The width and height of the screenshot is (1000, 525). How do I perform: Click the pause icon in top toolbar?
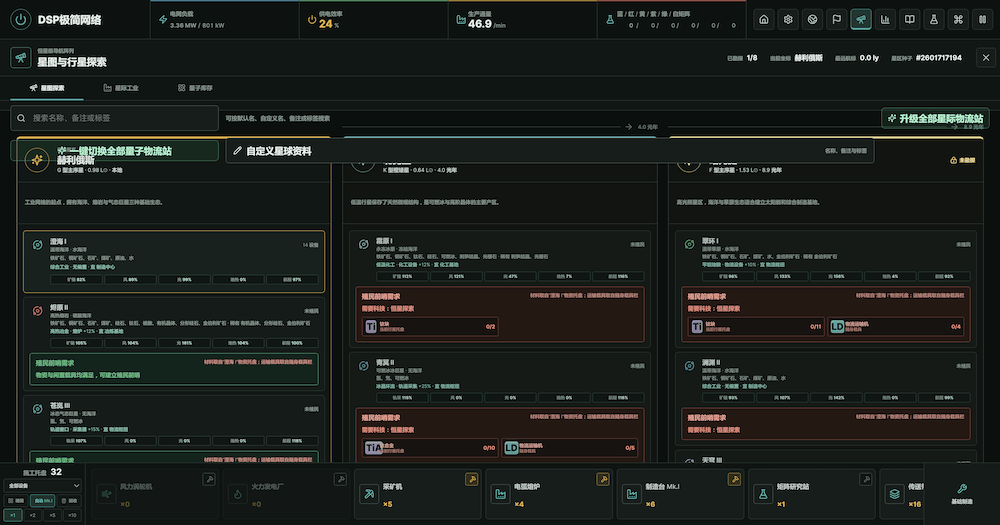982,19
